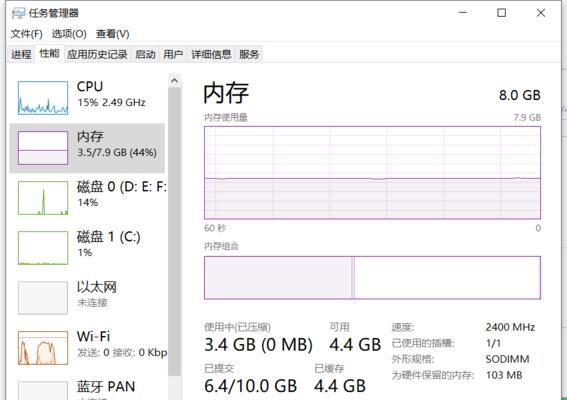Switch to the 应用历史记录 tab
This screenshot has height=400, width=567.
[x=97, y=54]
